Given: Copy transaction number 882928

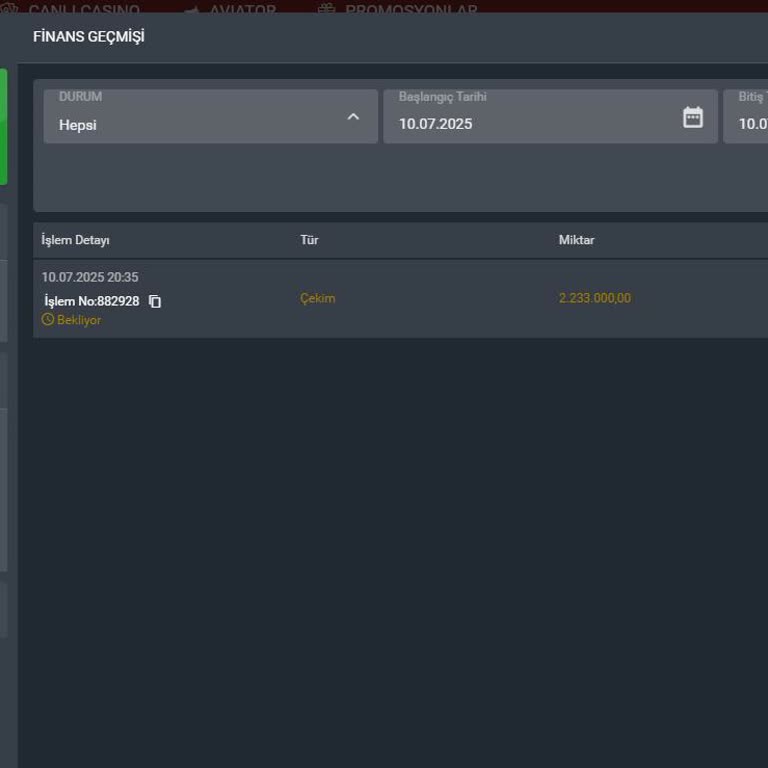Looking at the screenshot, I should 155,301.
